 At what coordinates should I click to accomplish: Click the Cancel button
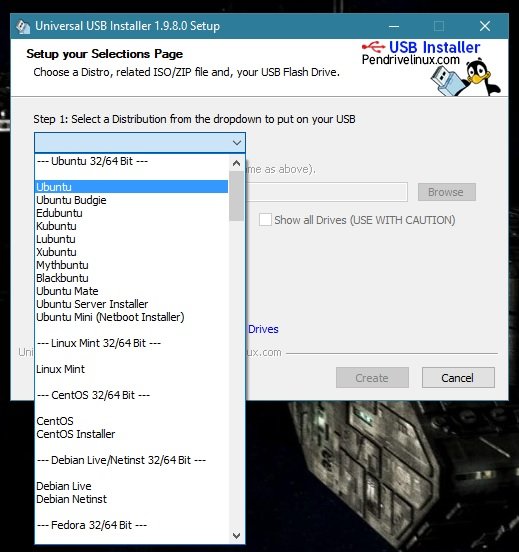coord(458,378)
